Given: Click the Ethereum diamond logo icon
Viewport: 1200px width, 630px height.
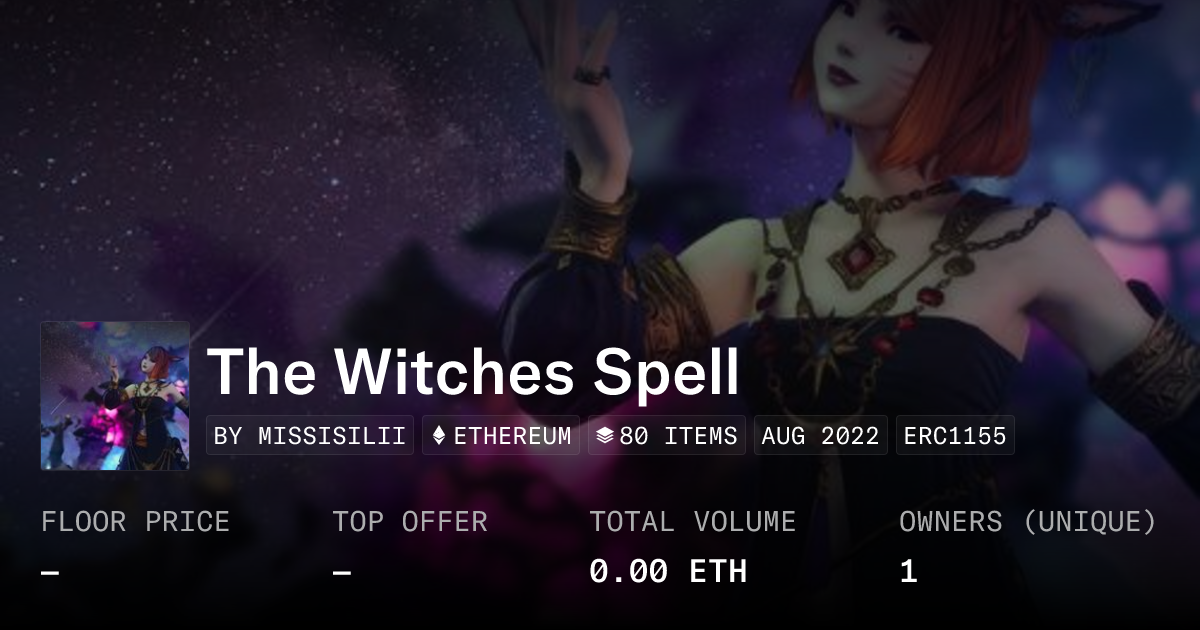Looking at the screenshot, I should pyautogui.click(x=439, y=436).
